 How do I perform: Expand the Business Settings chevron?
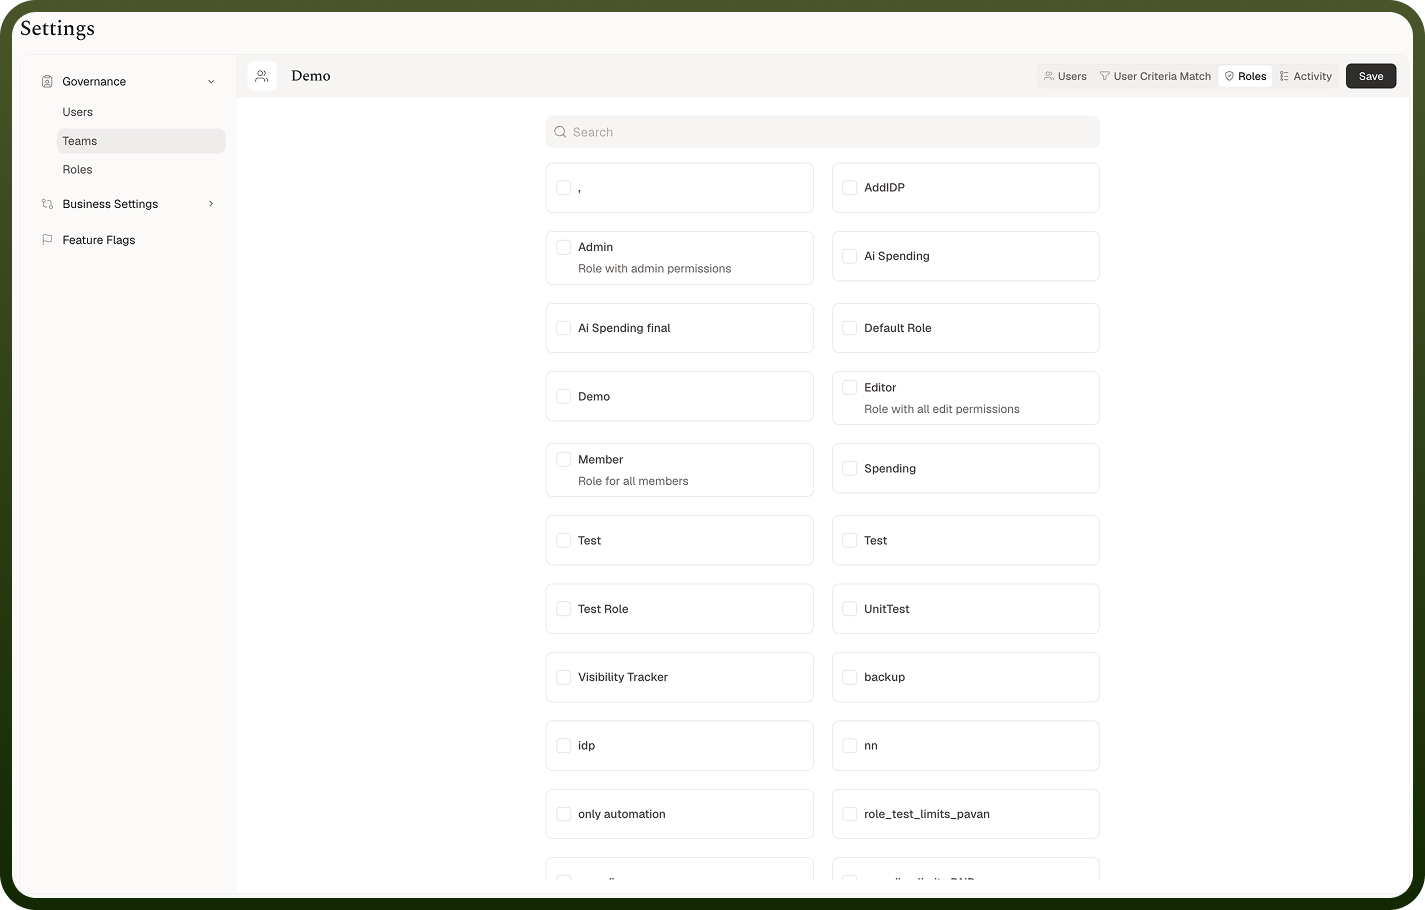pos(211,204)
